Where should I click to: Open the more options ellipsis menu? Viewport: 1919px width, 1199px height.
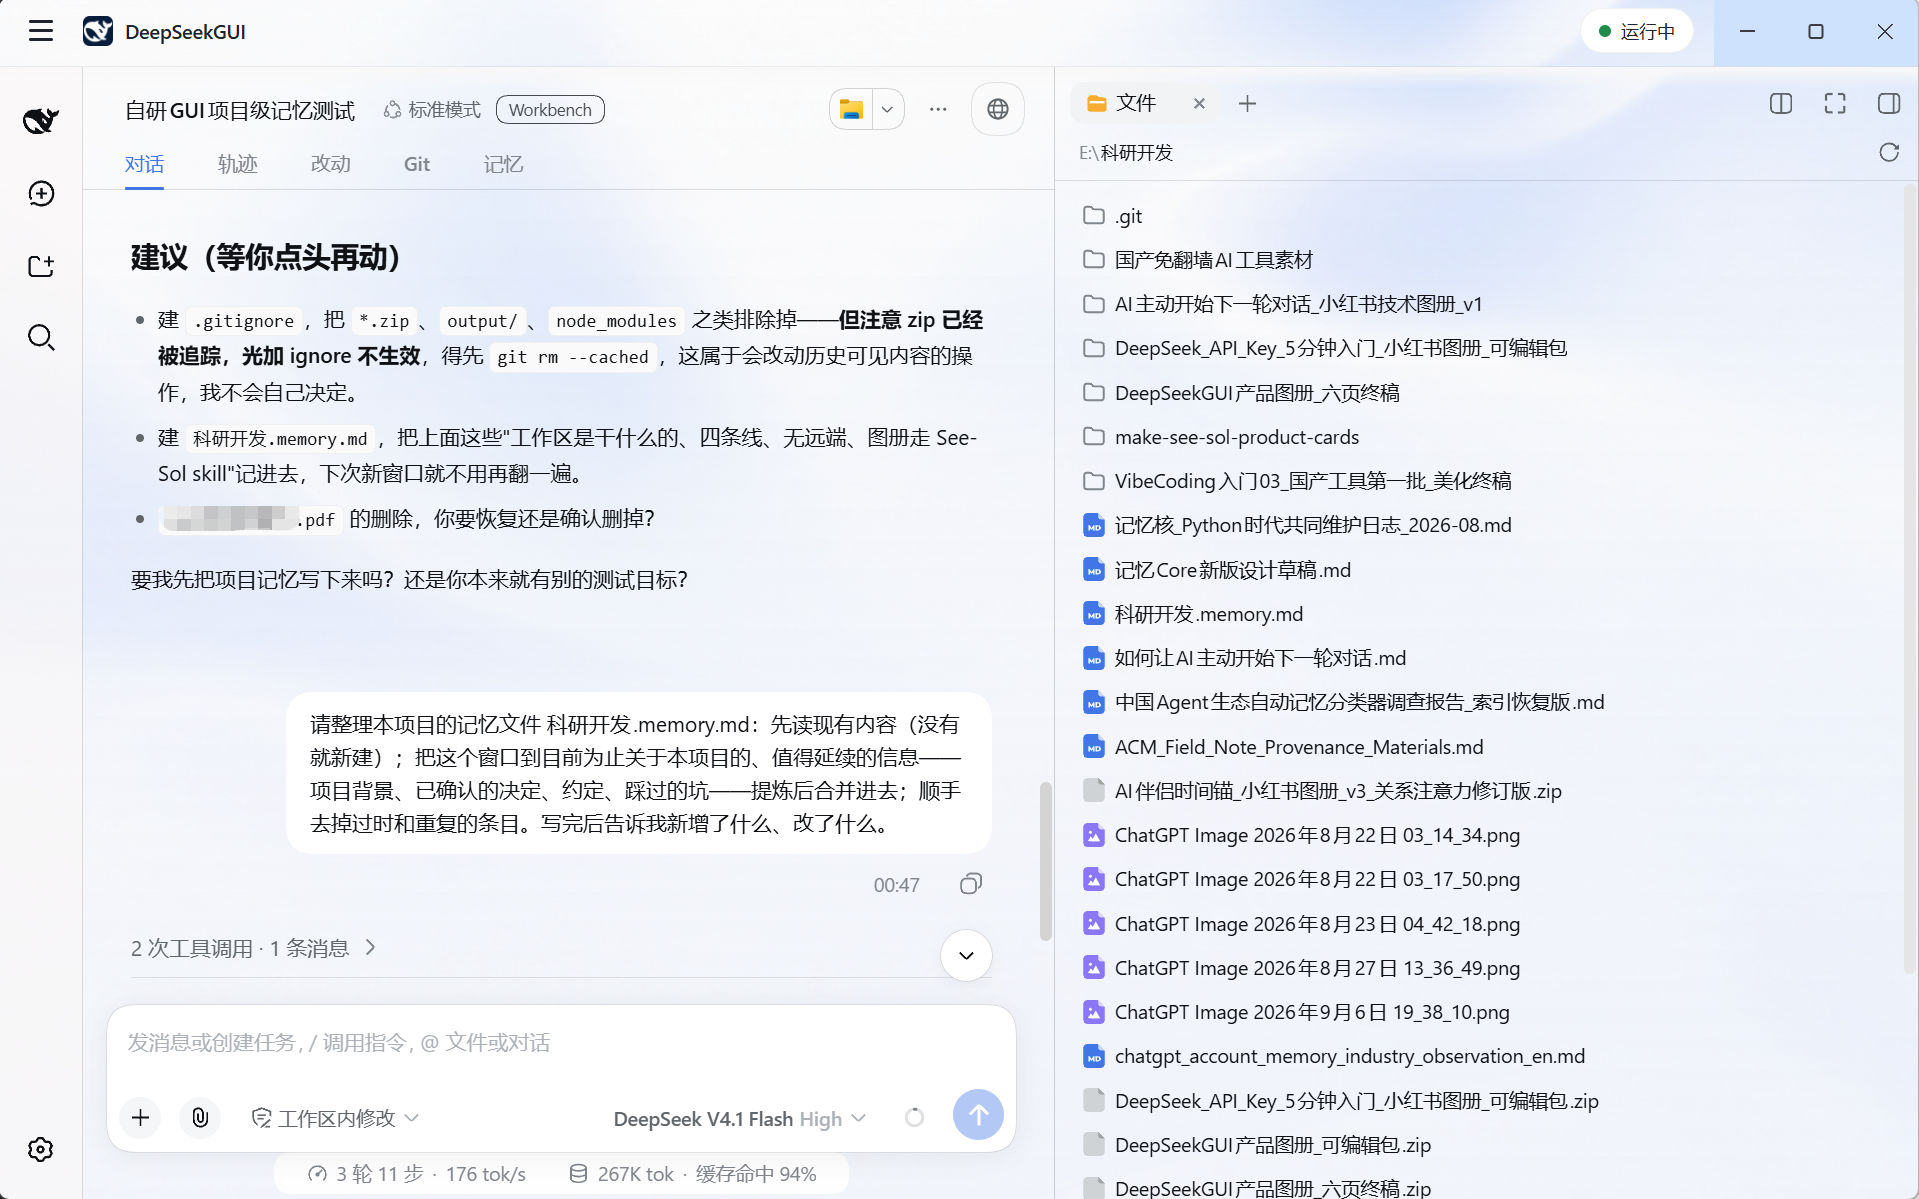(938, 109)
